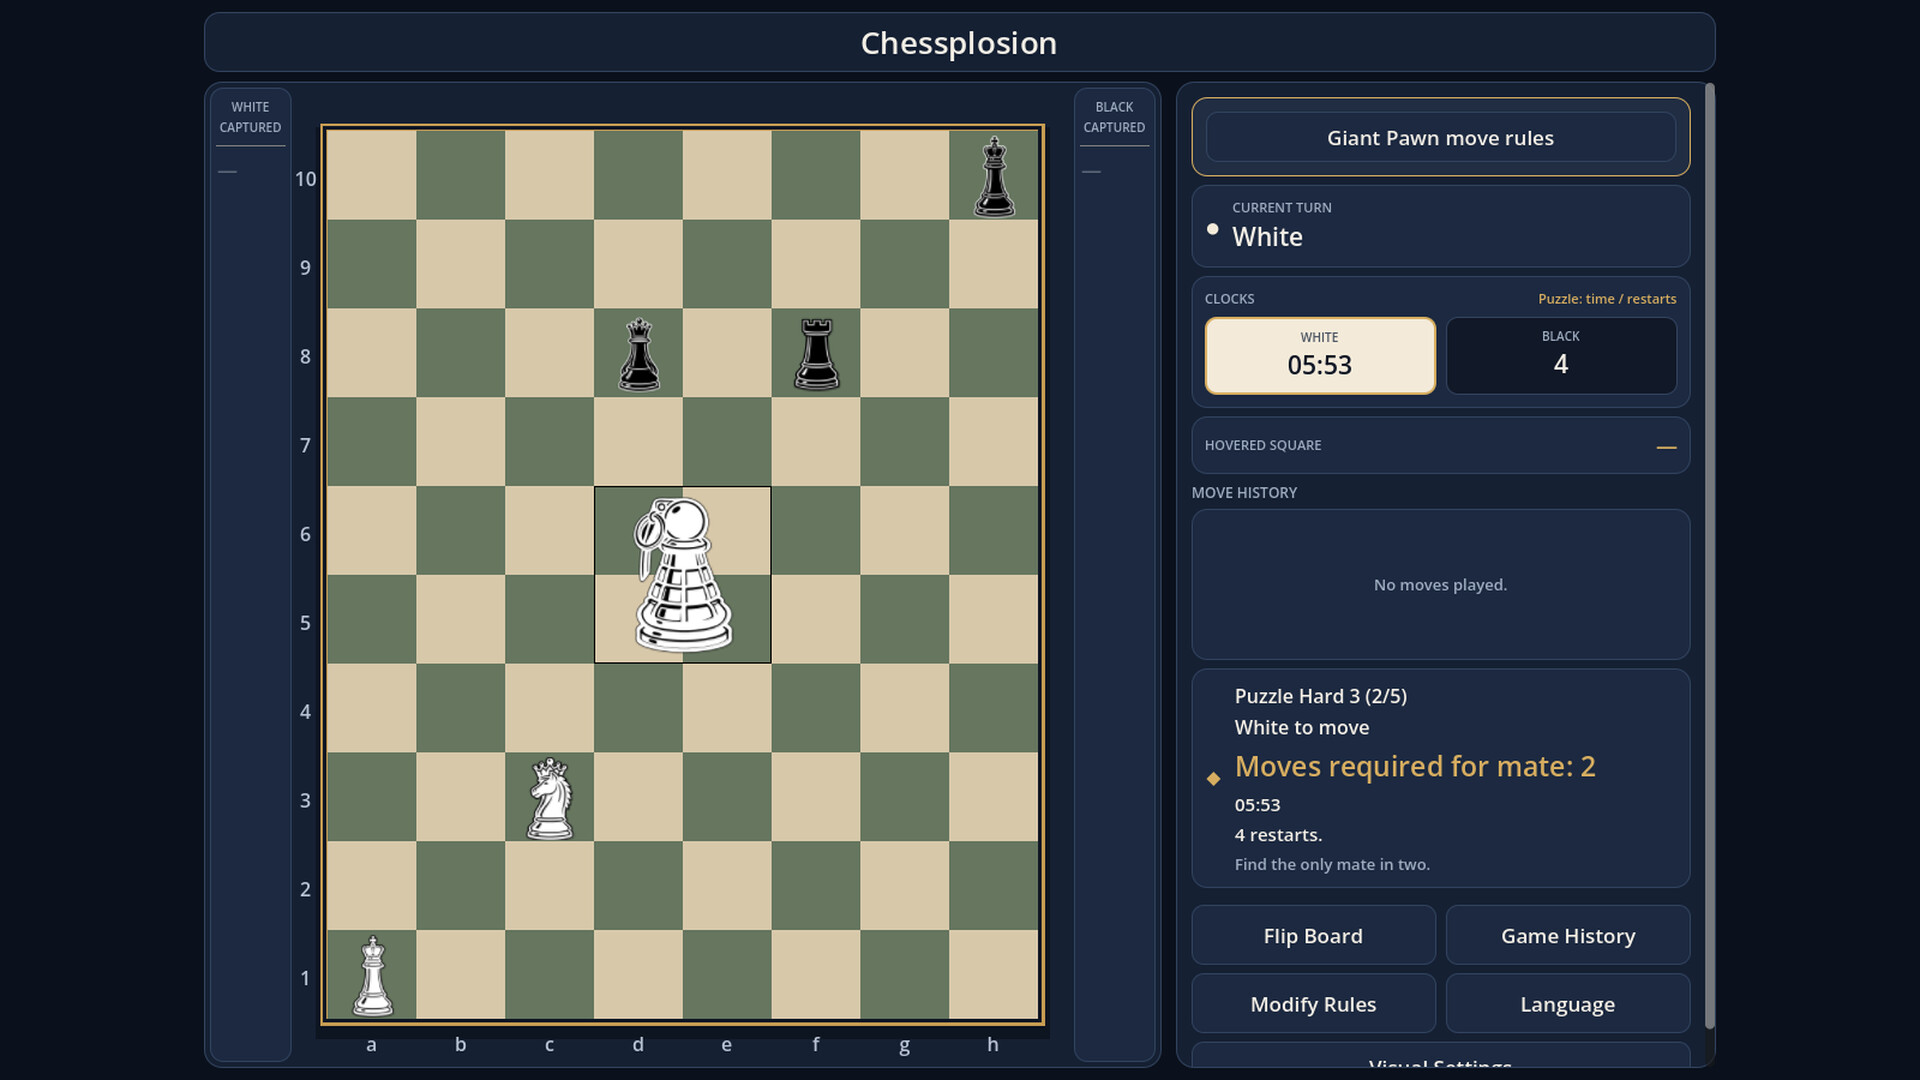
Task: Click the white turn indicator dot
Action: click(x=1212, y=229)
